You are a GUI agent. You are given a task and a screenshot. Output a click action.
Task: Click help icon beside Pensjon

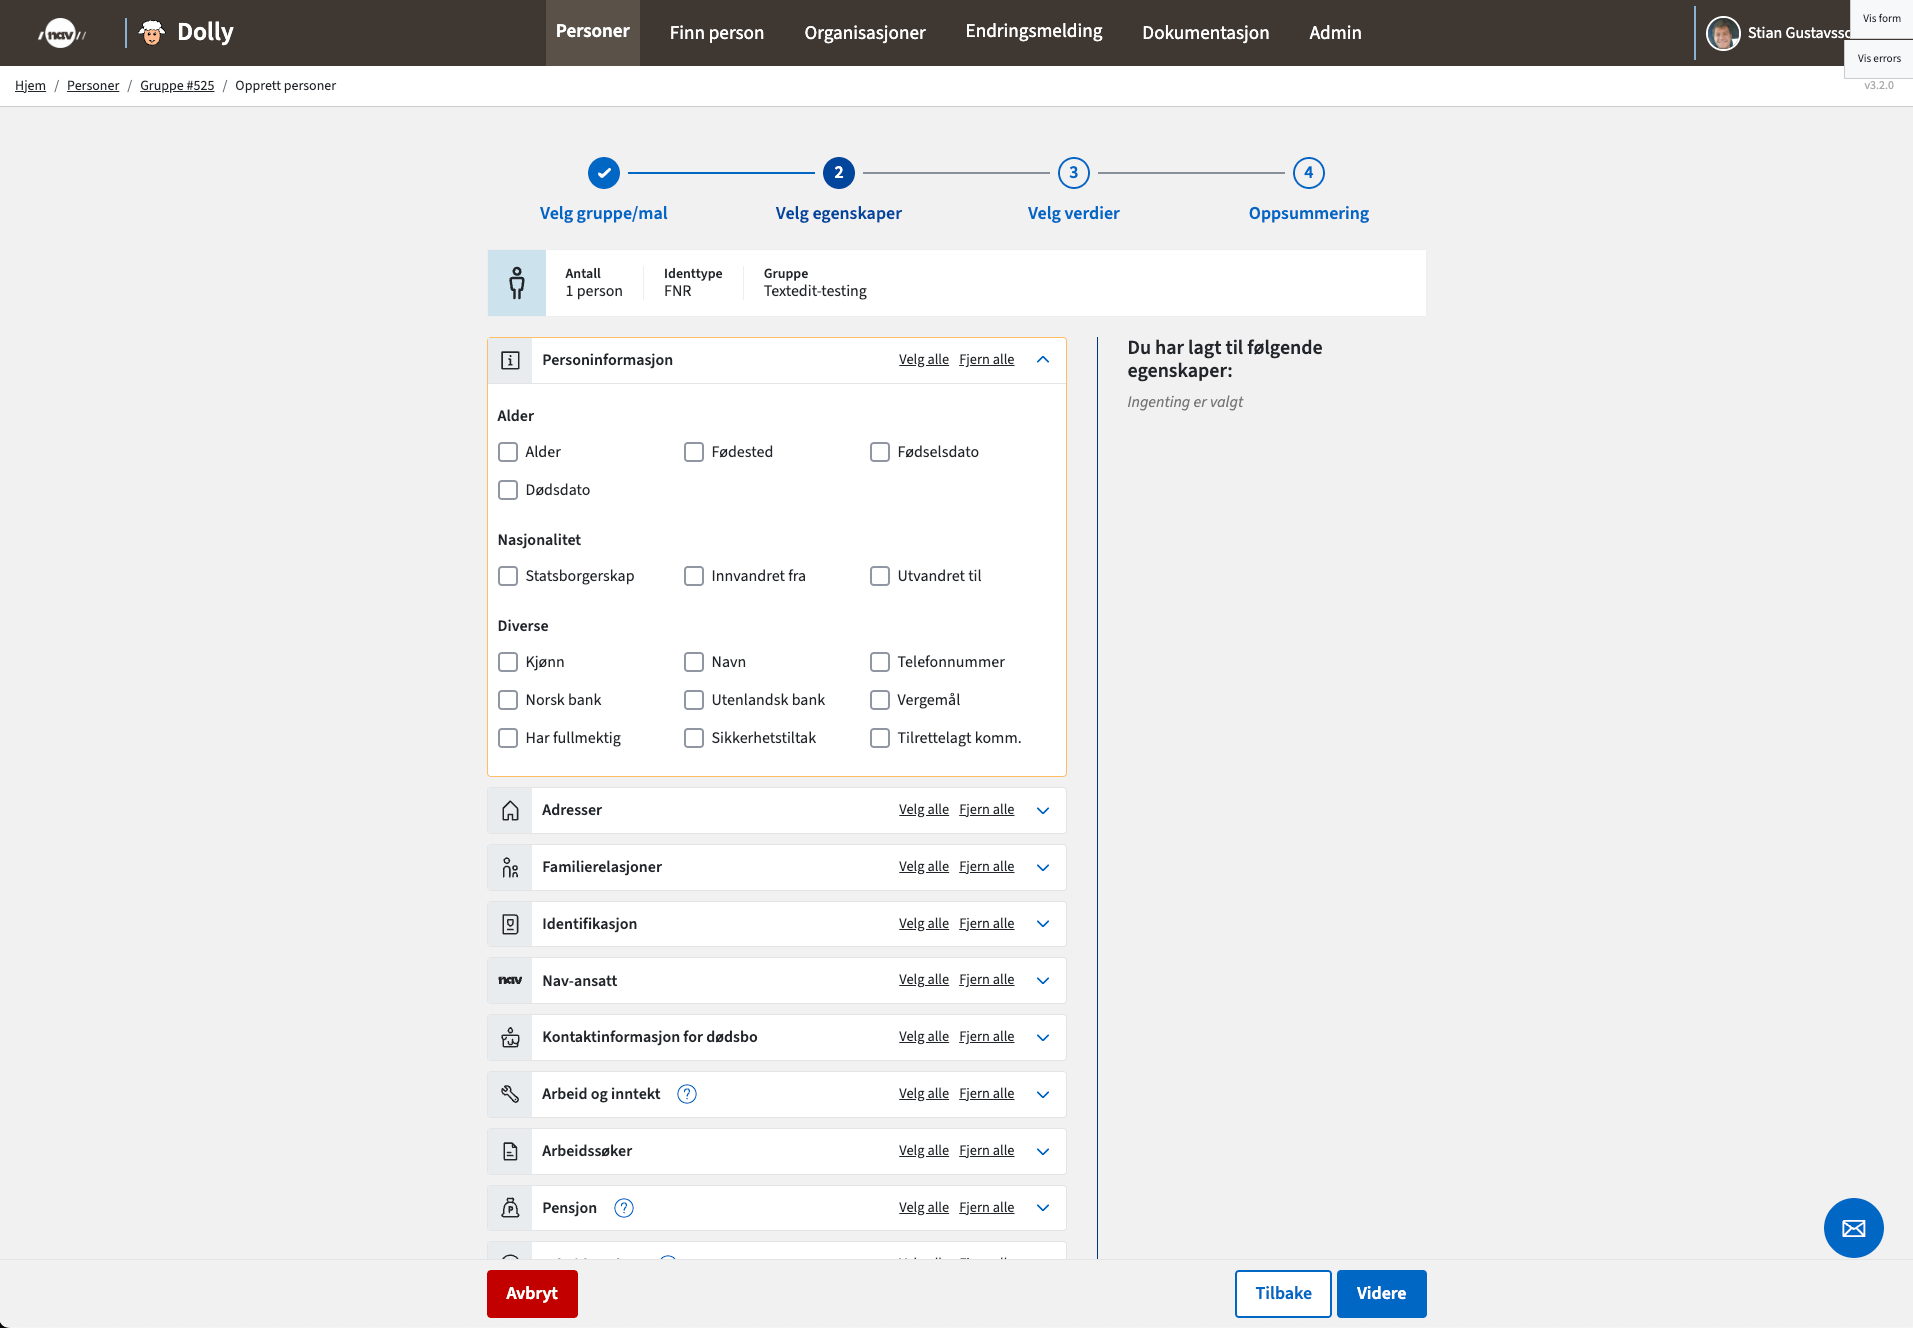pyautogui.click(x=623, y=1208)
